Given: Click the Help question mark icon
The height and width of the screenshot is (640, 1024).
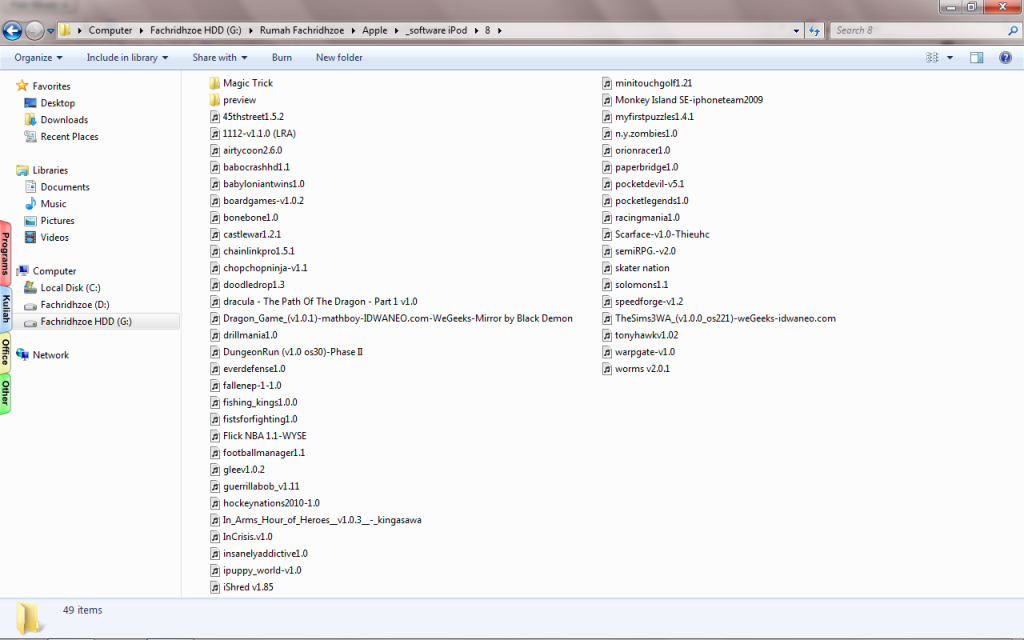Looking at the screenshot, I should click(x=1005, y=57).
